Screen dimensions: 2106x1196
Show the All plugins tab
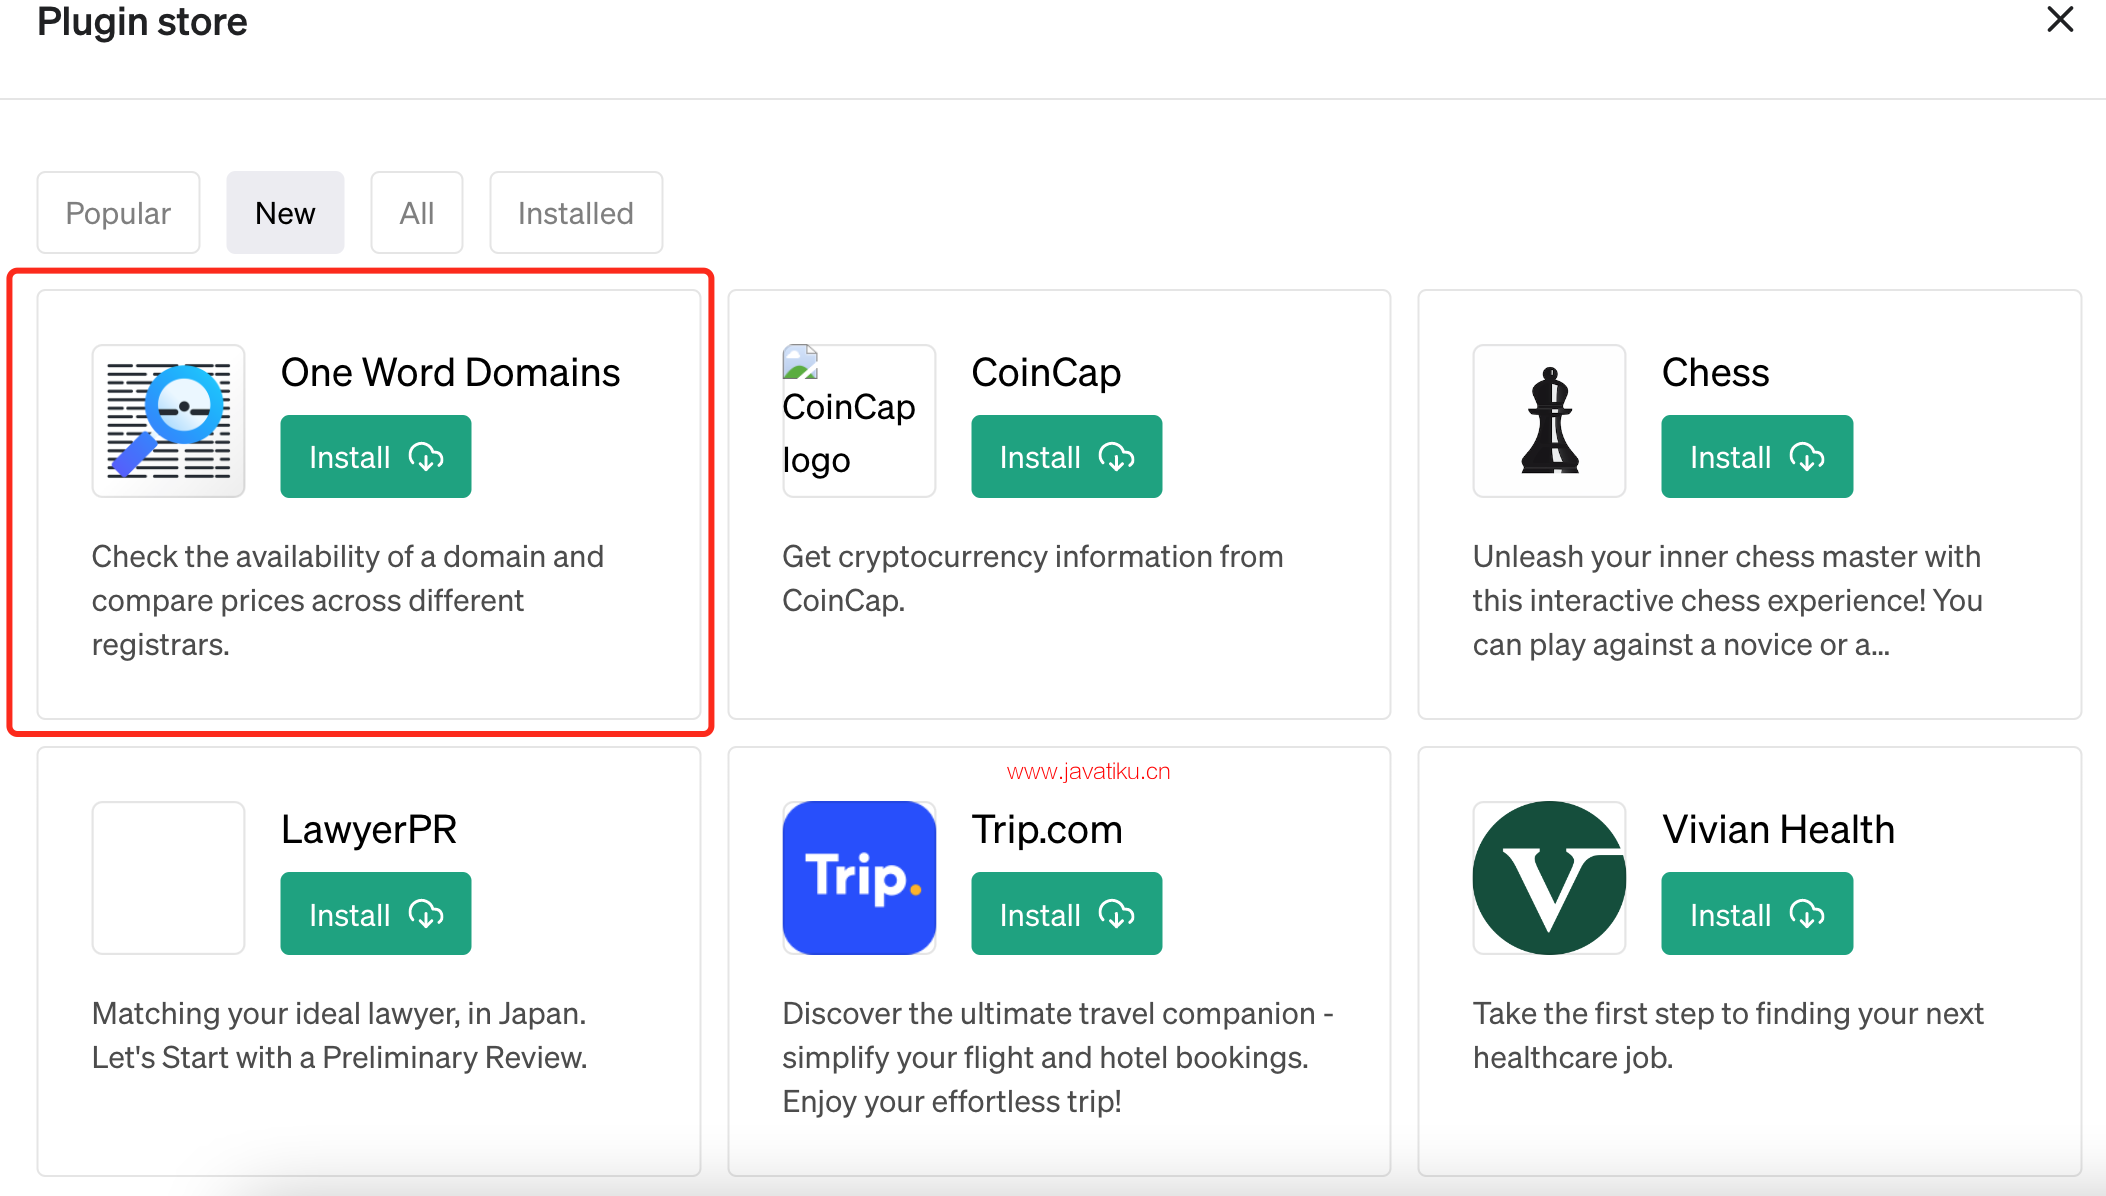(x=417, y=213)
